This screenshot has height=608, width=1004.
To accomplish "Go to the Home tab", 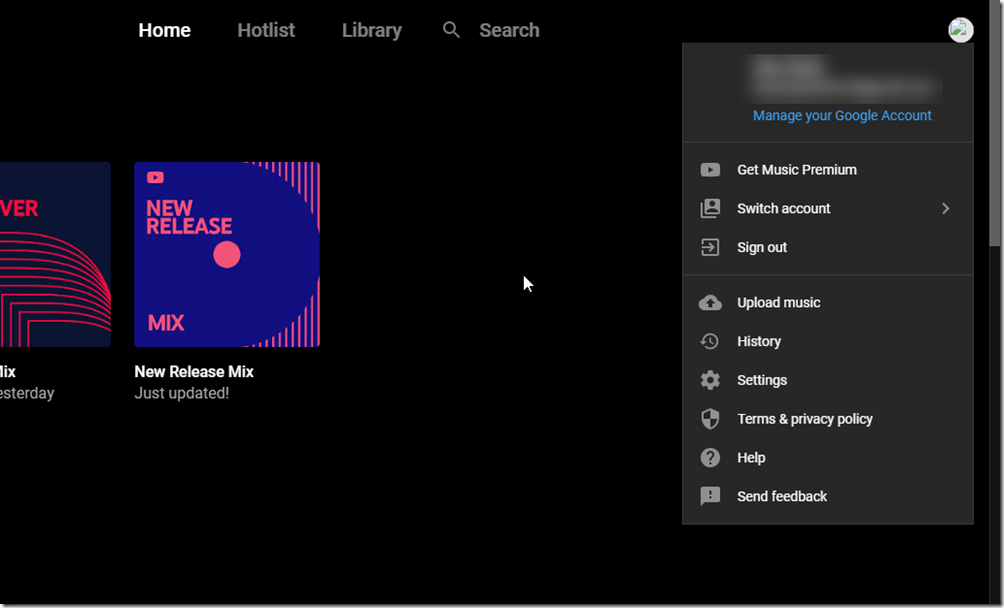I will point(164,30).
